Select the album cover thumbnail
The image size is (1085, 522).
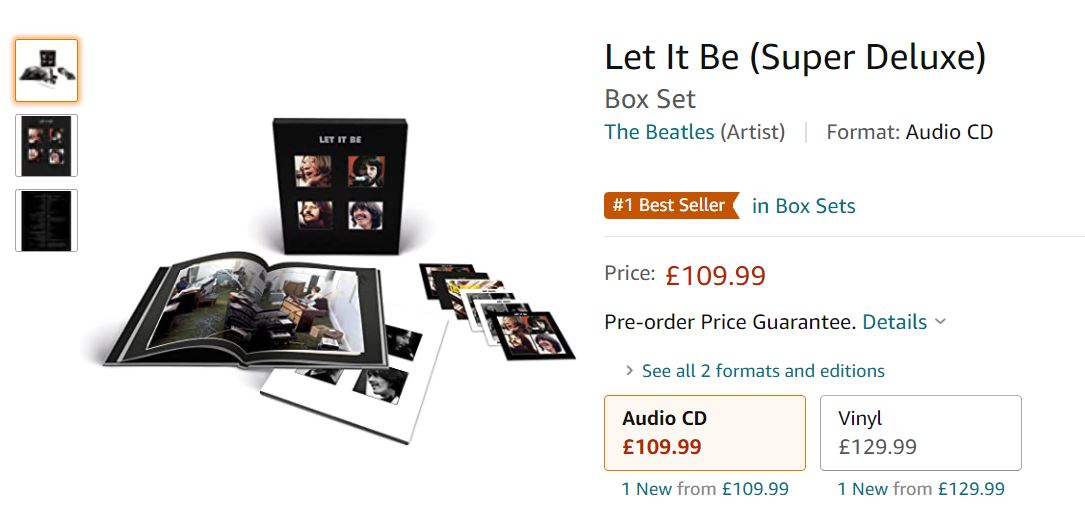click(46, 145)
